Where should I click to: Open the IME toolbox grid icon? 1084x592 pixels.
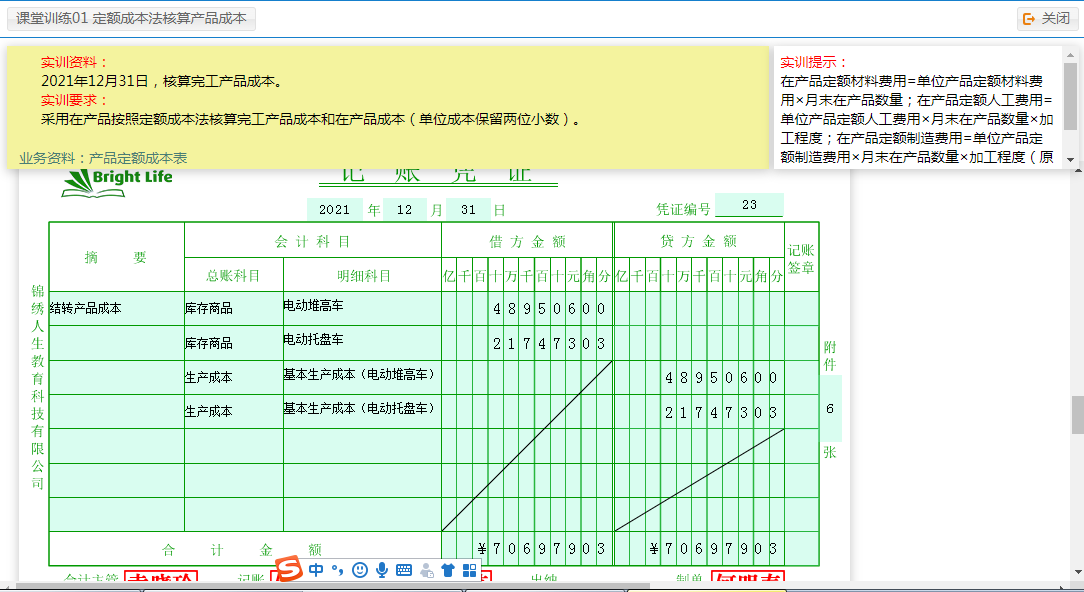tap(469, 570)
